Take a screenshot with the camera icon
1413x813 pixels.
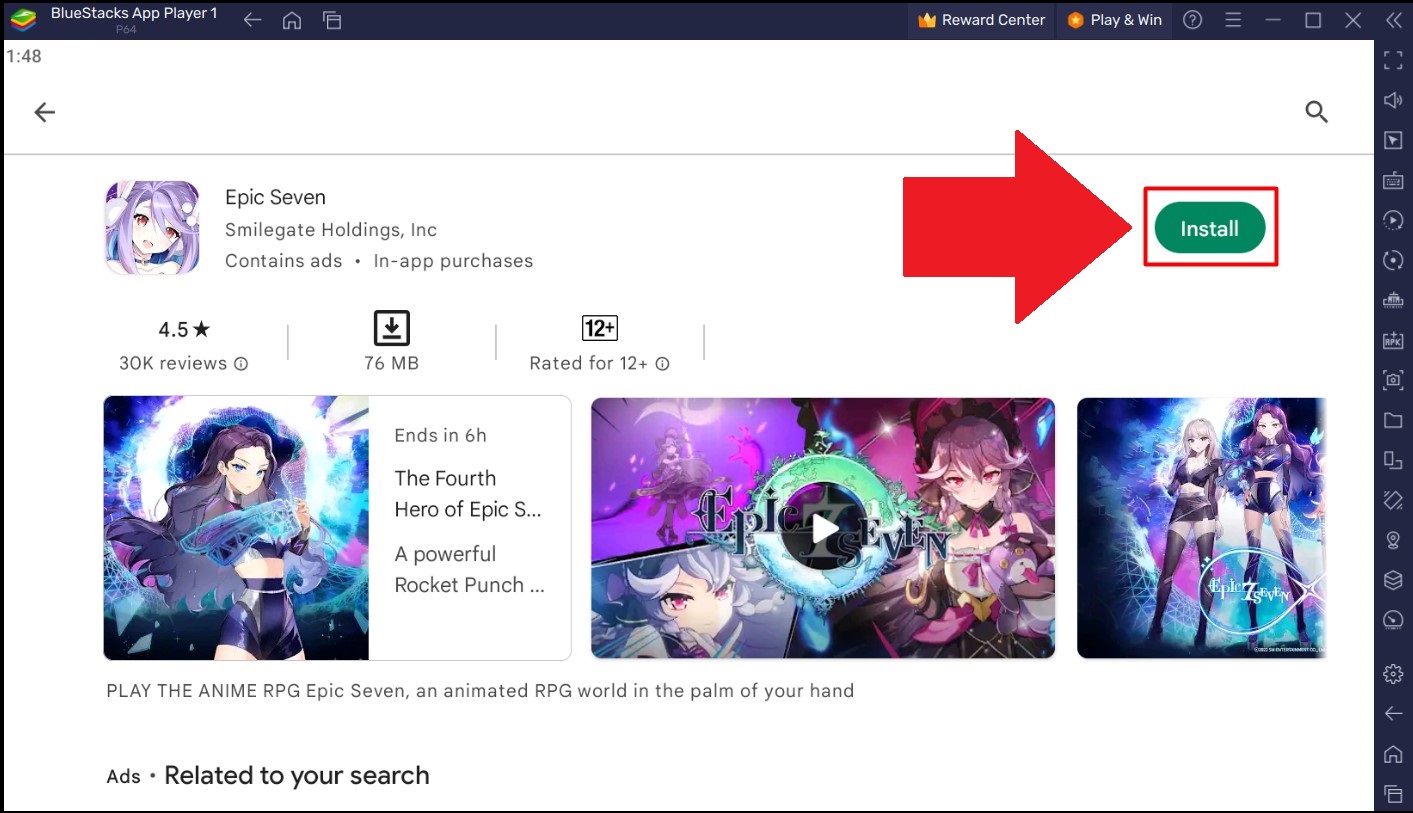[1392, 380]
